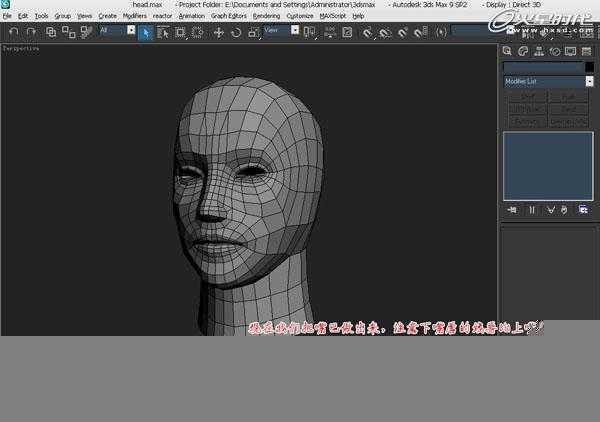Open the Modifiers menu
The image size is (600, 422).
[135, 16]
